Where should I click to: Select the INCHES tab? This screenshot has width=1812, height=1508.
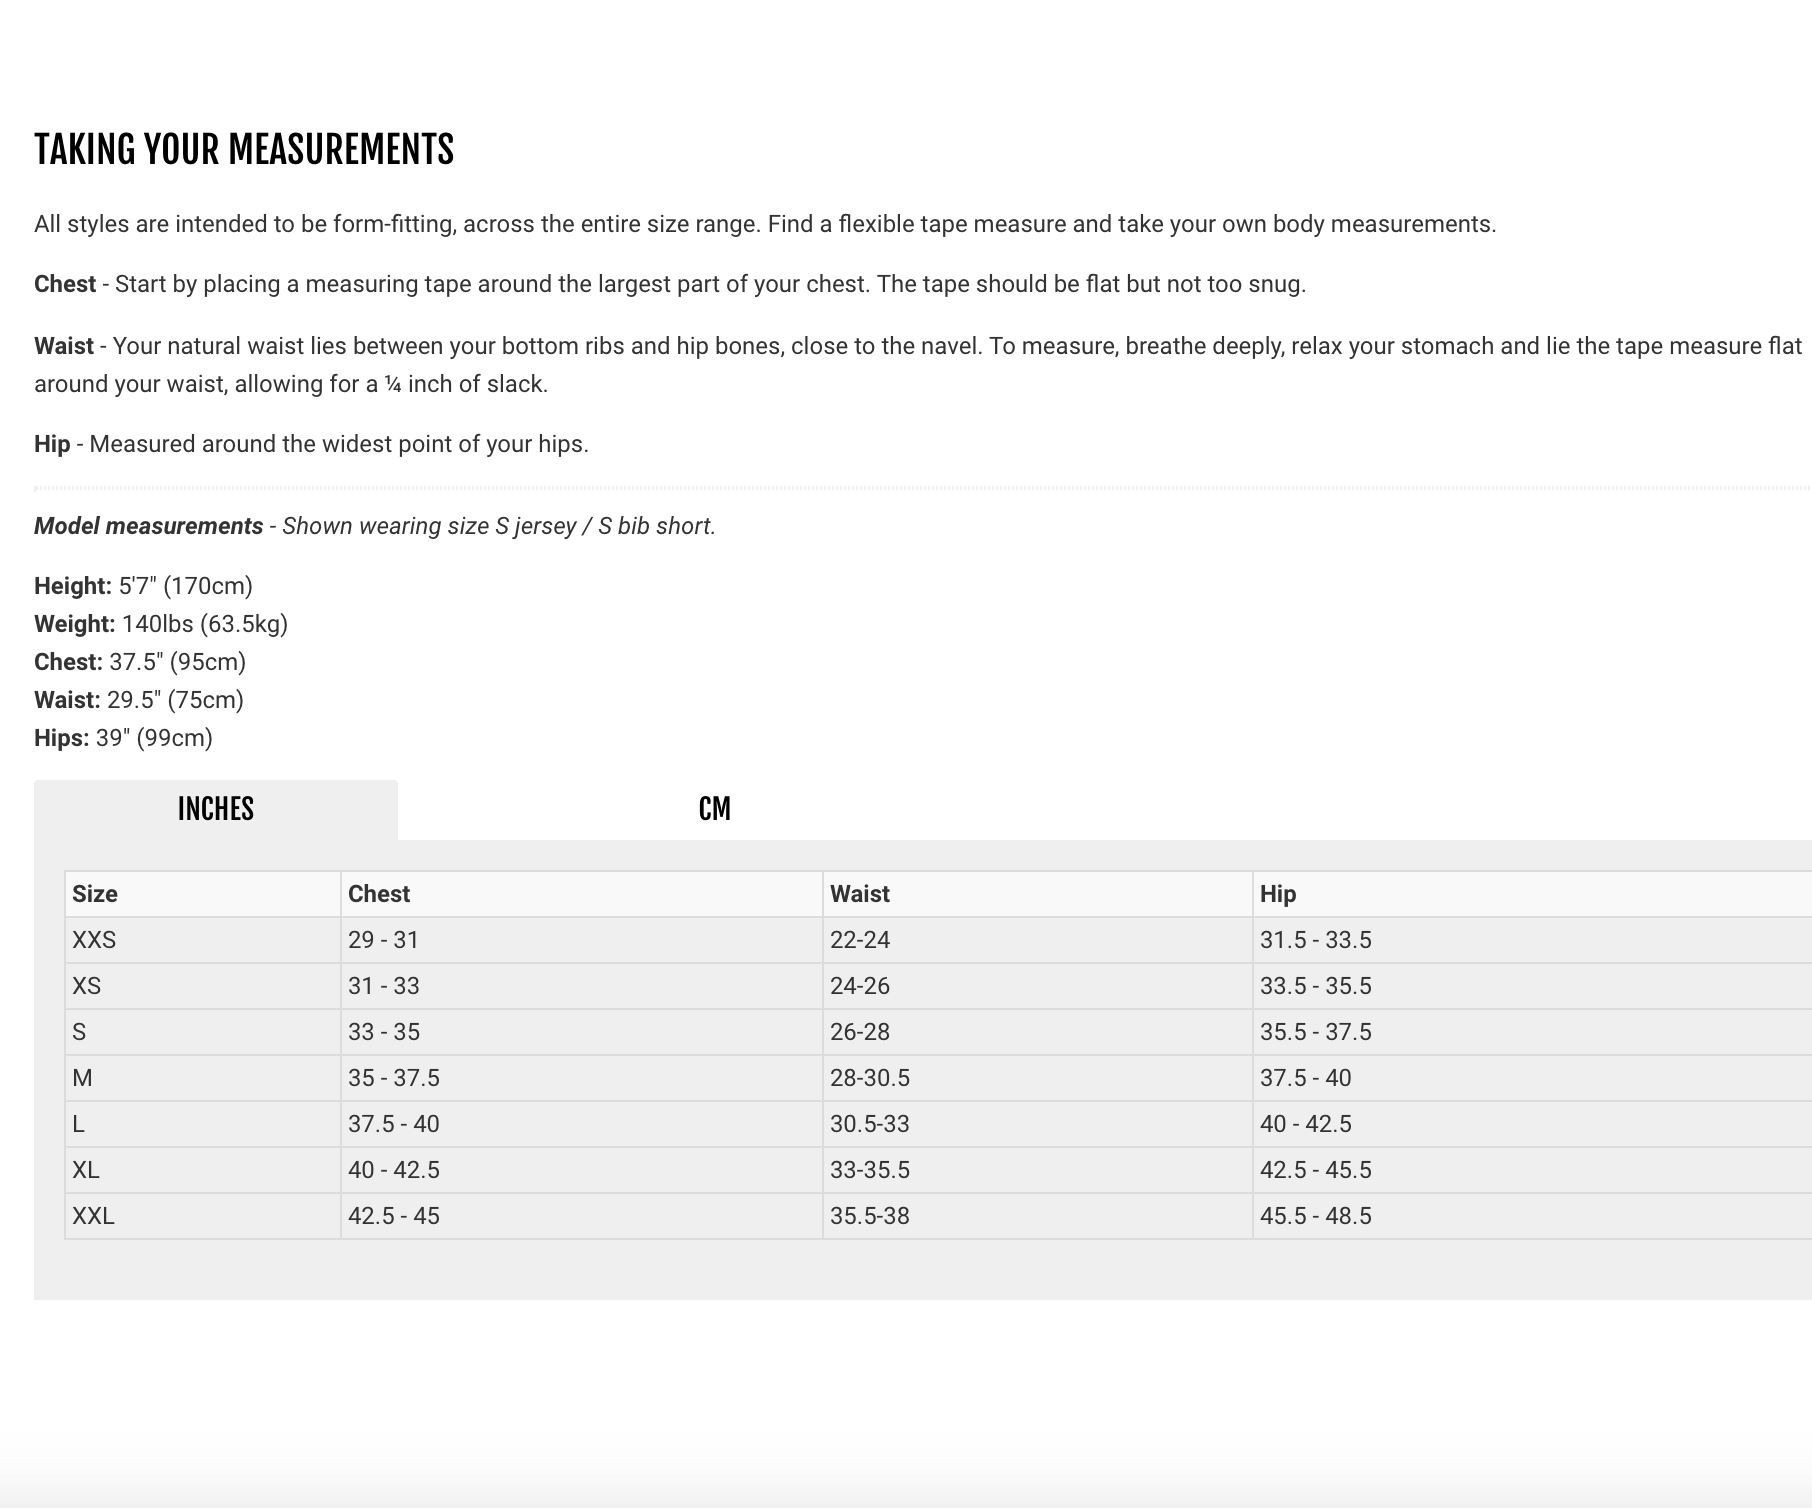[216, 809]
